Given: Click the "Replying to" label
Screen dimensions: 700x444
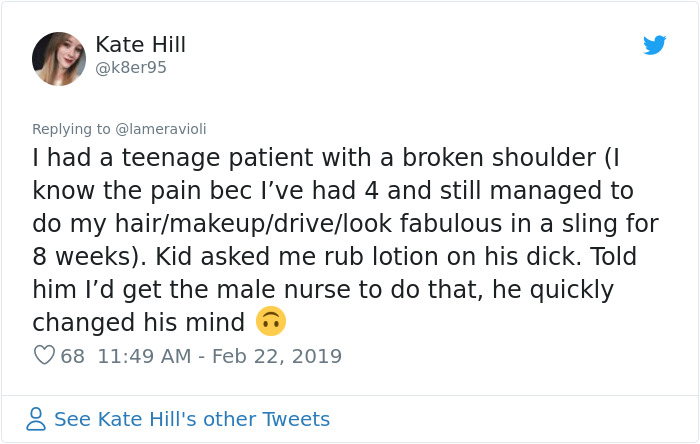Looking at the screenshot, I should tap(70, 129).
